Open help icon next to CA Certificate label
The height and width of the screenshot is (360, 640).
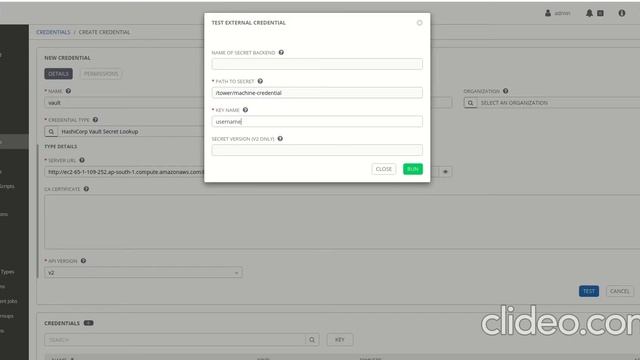(86, 189)
